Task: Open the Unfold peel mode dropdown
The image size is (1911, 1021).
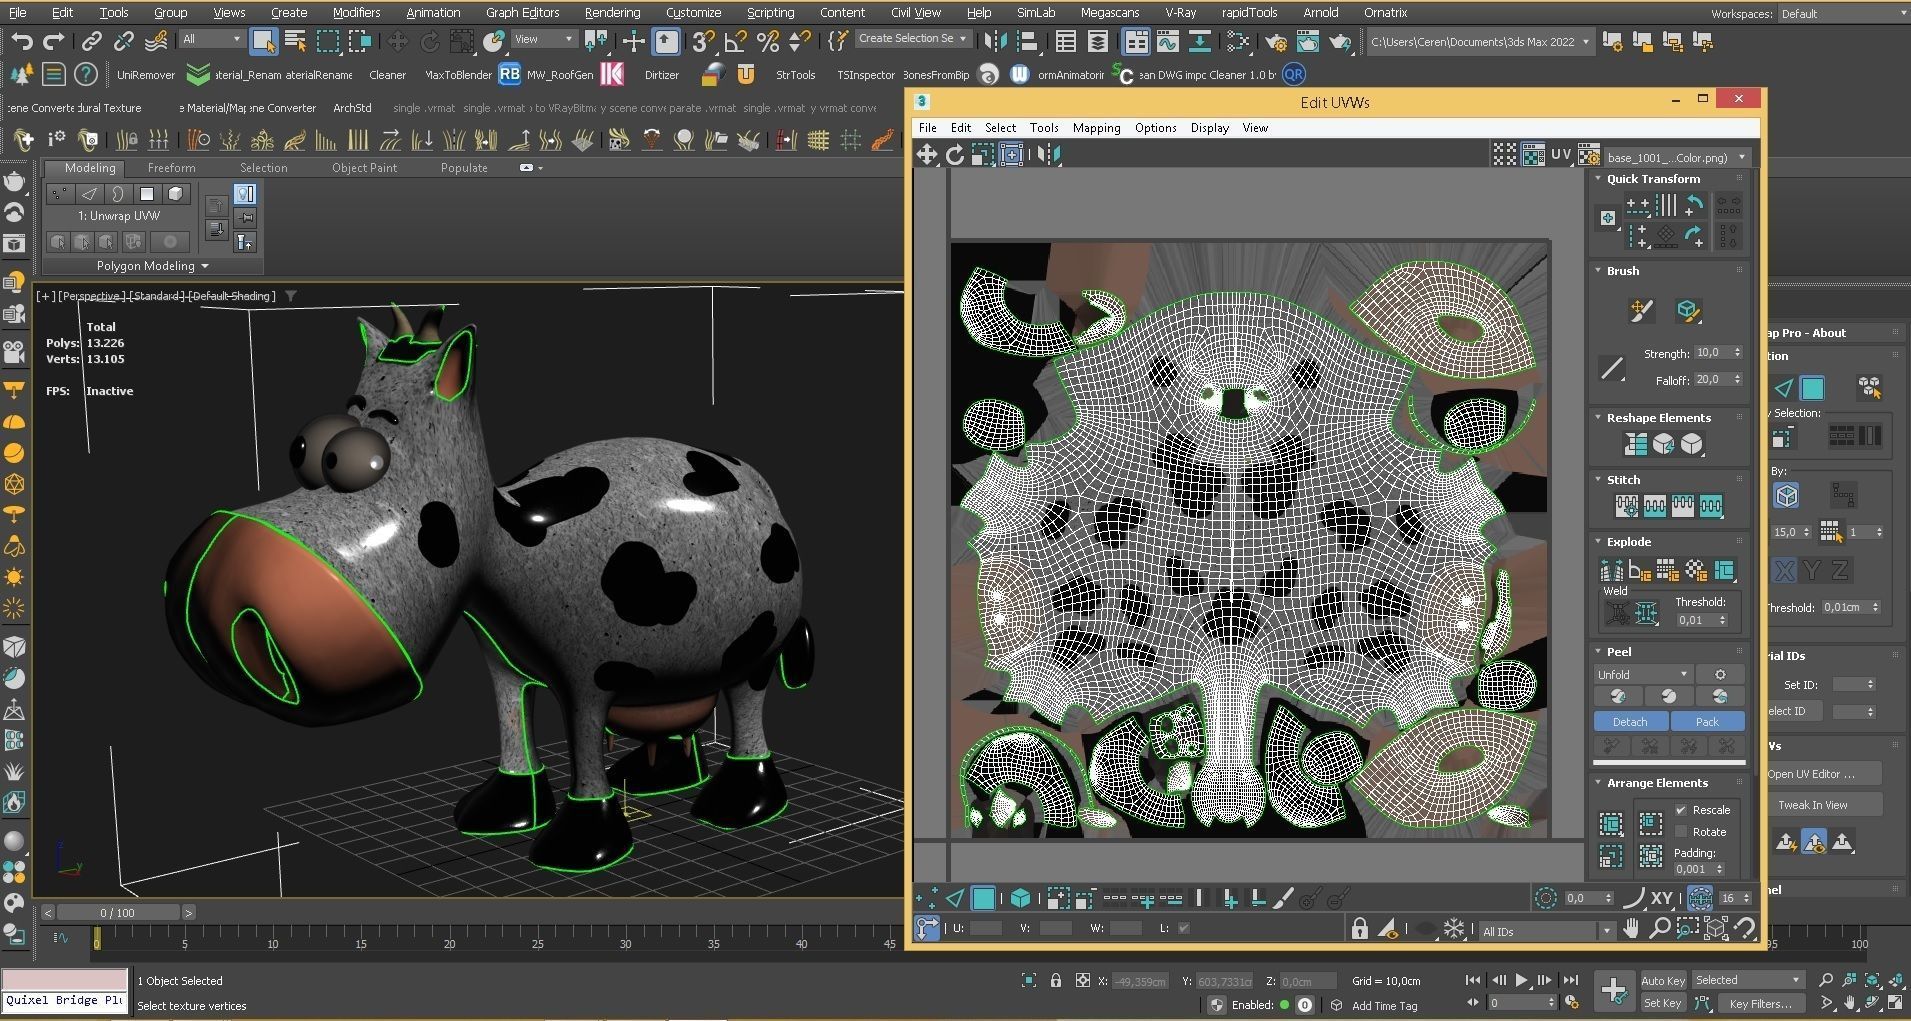Action: [1643, 674]
